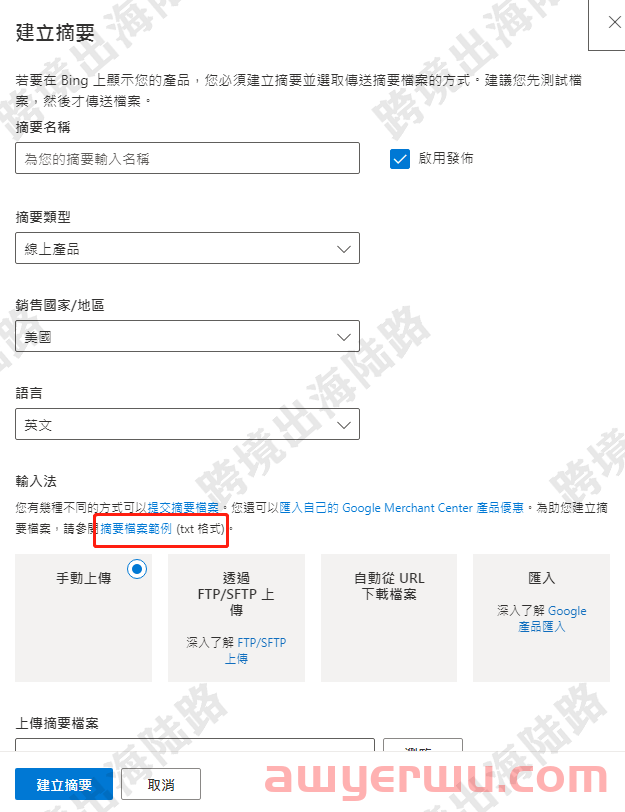Choose the 自動從 URL 下載檔案 method tile
This screenshot has width=625, height=812.
click(x=389, y=618)
